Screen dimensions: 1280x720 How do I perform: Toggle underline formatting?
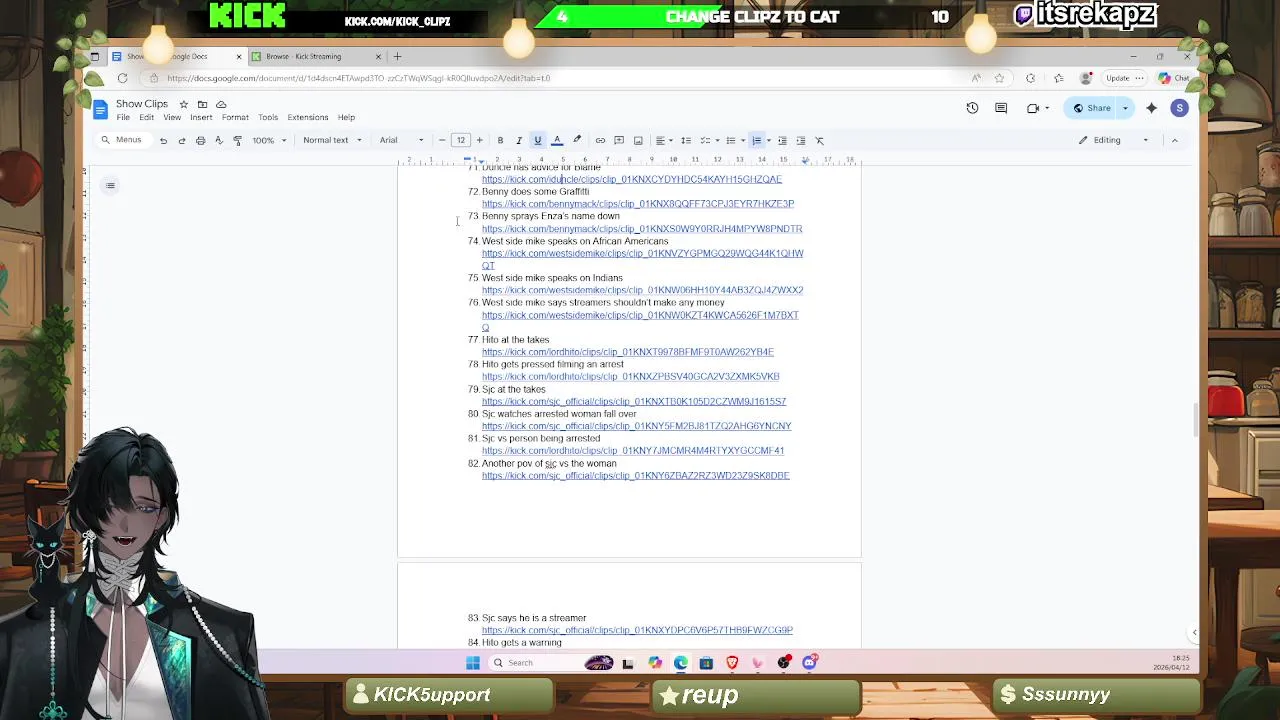pyautogui.click(x=537, y=140)
